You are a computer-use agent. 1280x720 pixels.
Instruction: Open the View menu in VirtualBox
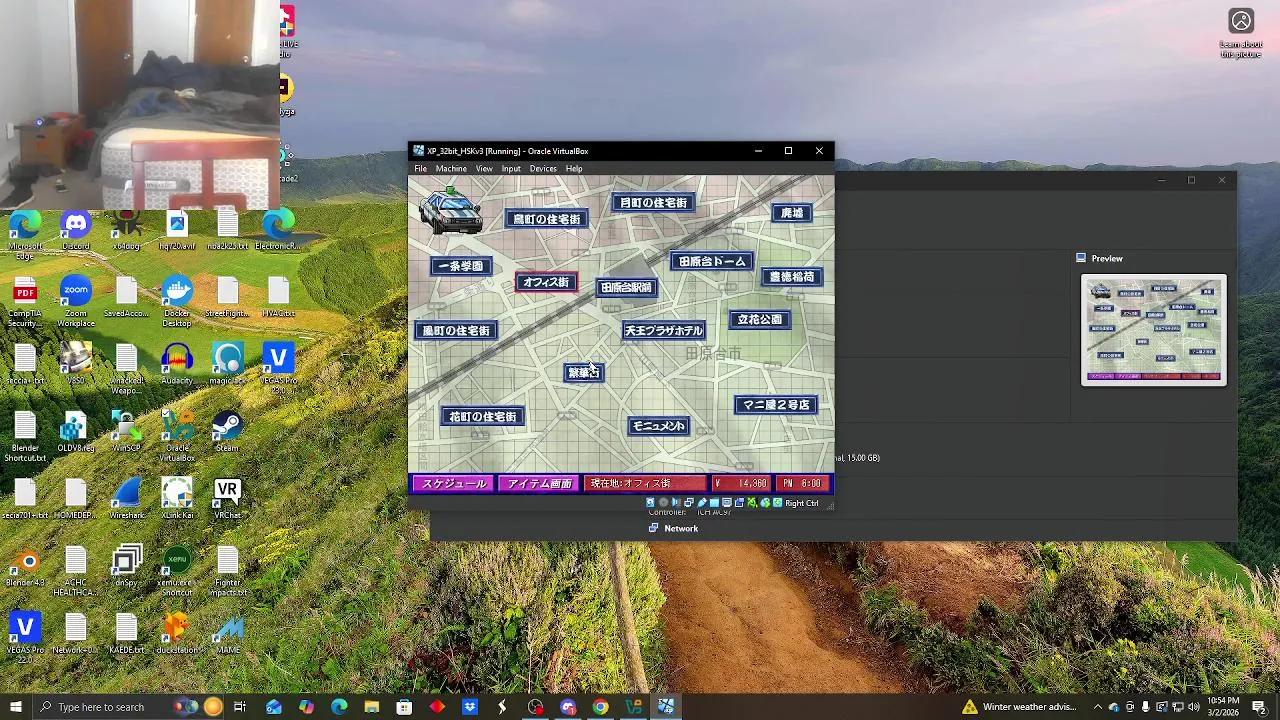(x=484, y=168)
